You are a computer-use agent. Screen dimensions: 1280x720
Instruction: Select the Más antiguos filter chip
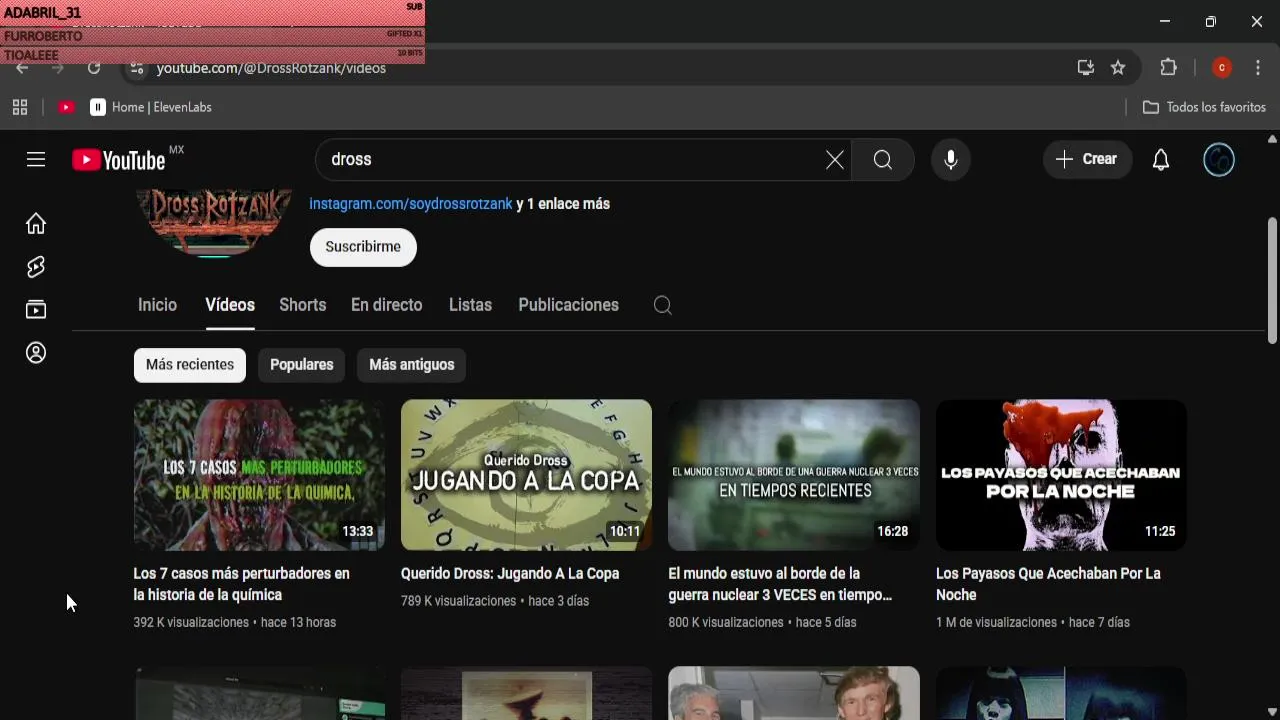coord(412,365)
